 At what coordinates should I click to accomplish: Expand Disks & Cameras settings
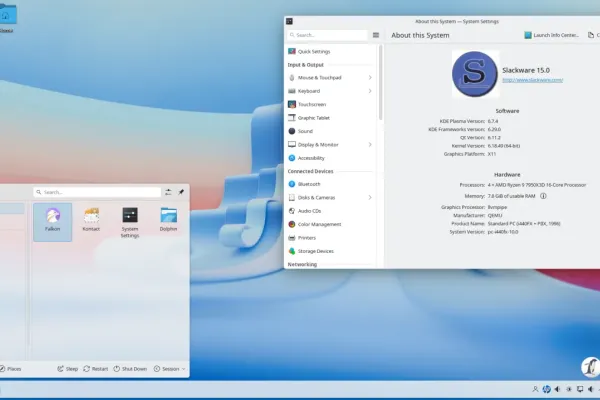point(330,197)
